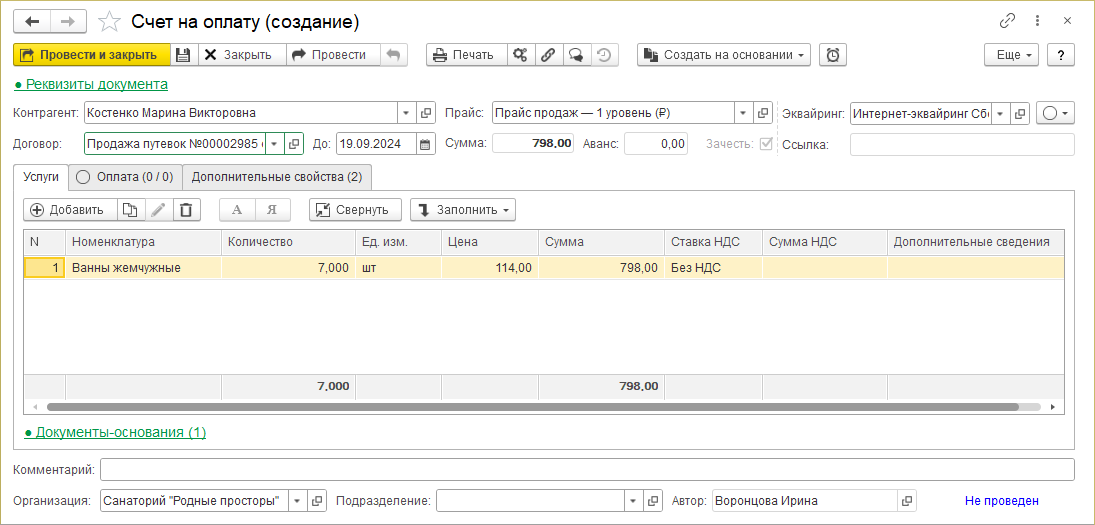Delete row with trash icon
The height and width of the screenshot is (525, 1095).
tap(187, 210)
